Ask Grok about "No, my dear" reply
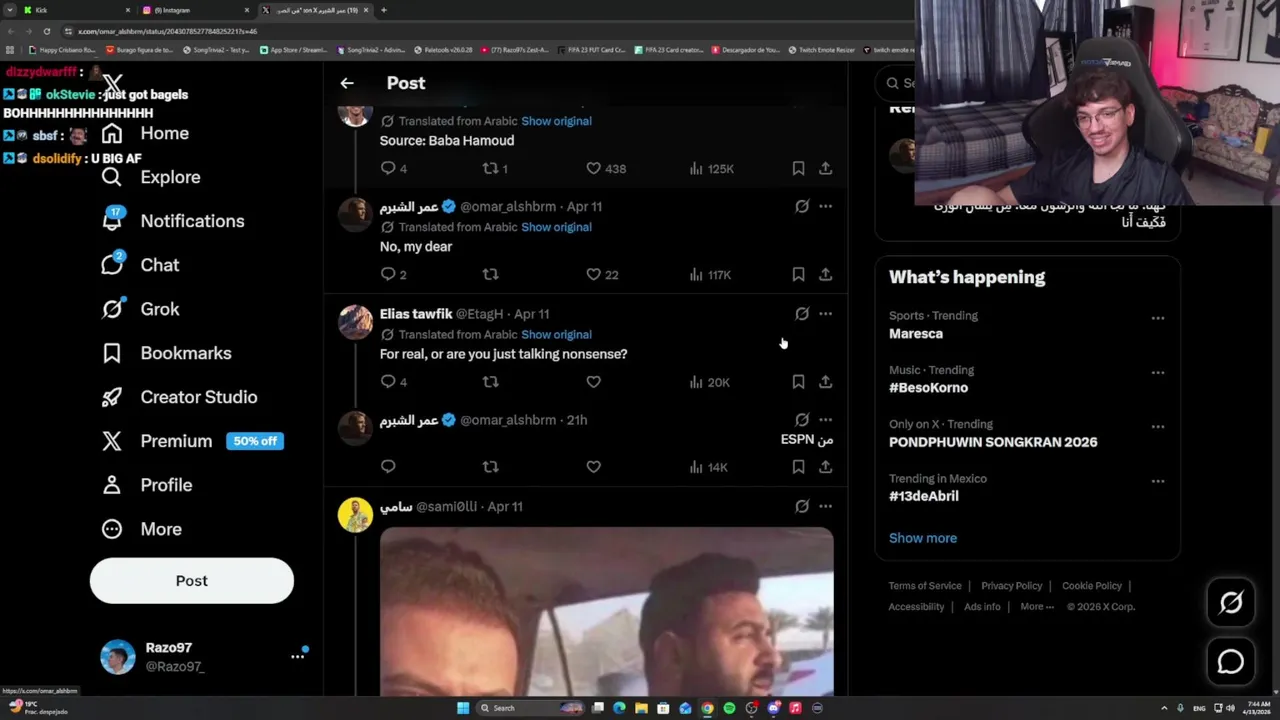 [802, 206]
